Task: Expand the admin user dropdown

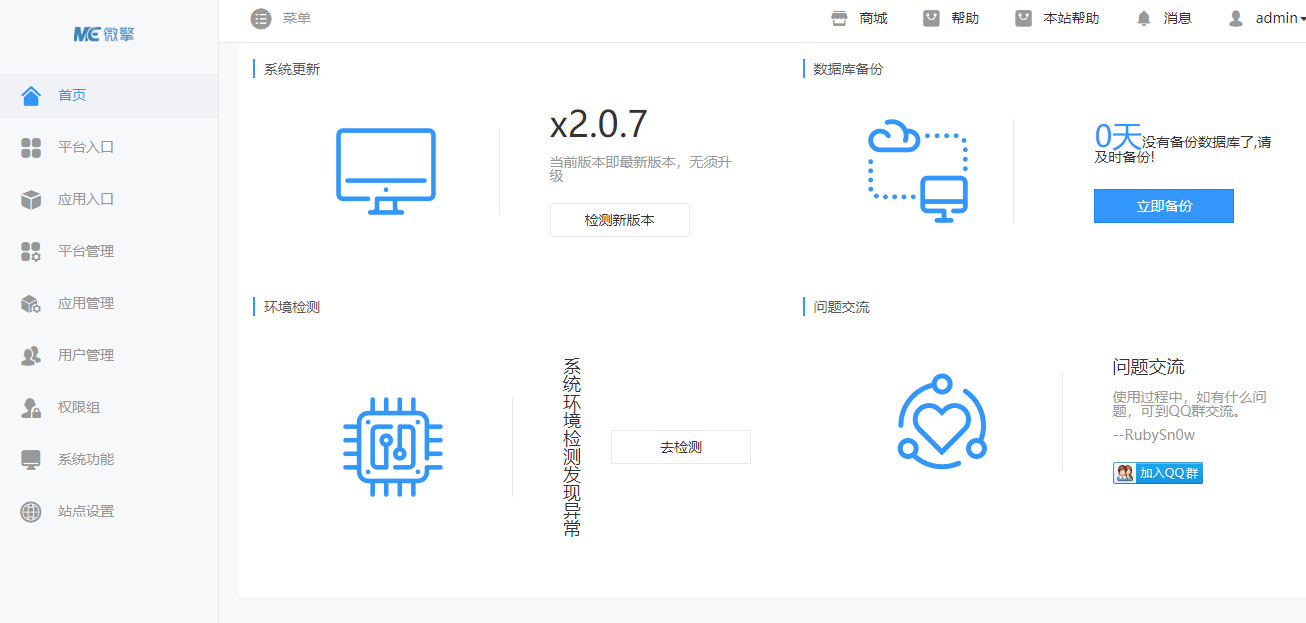Action: 1266,18
